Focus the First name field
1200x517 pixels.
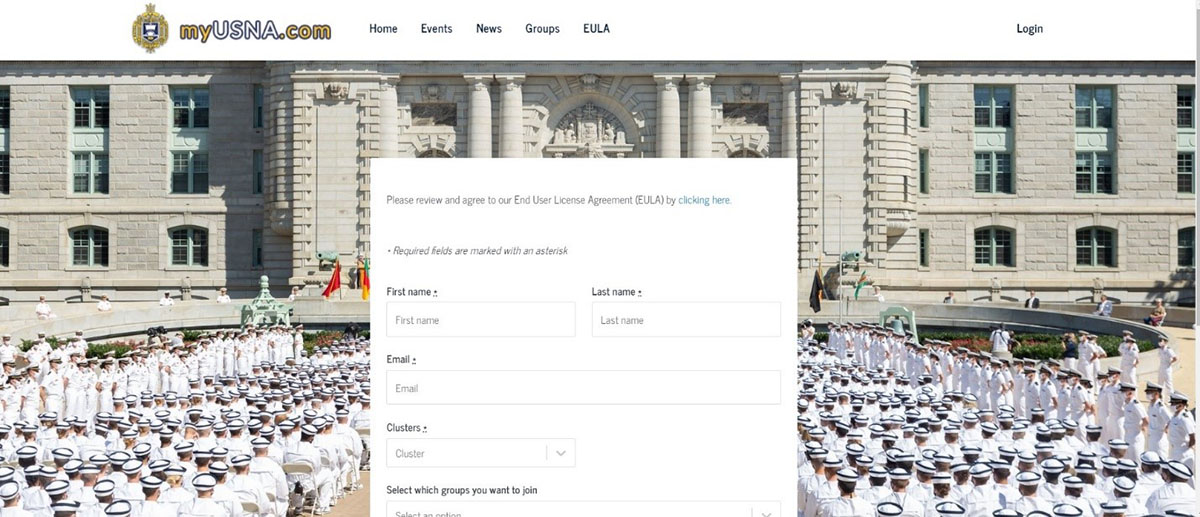pos(481,320)
